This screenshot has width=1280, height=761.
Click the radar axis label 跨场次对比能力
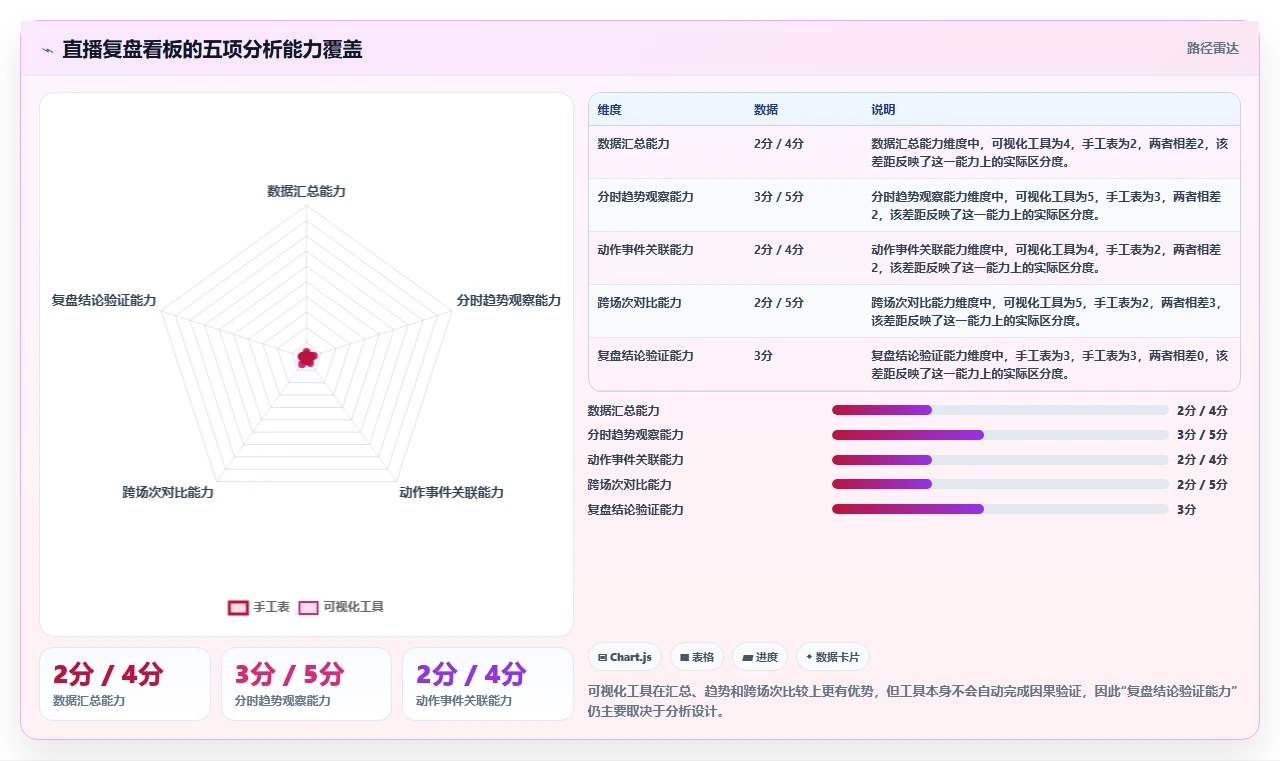pyautogui.click(x=168, y=492)
